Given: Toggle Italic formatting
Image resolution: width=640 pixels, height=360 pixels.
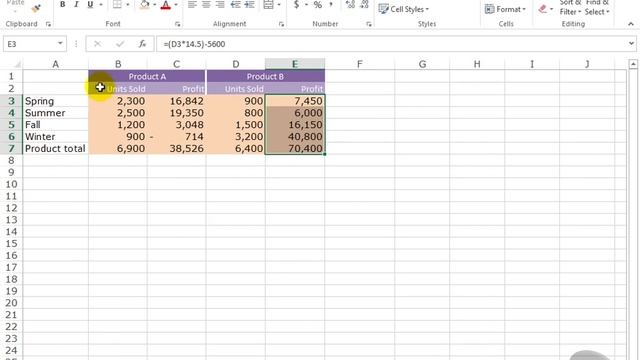Looking at the screenshot, I should click(x=76, y=4).
